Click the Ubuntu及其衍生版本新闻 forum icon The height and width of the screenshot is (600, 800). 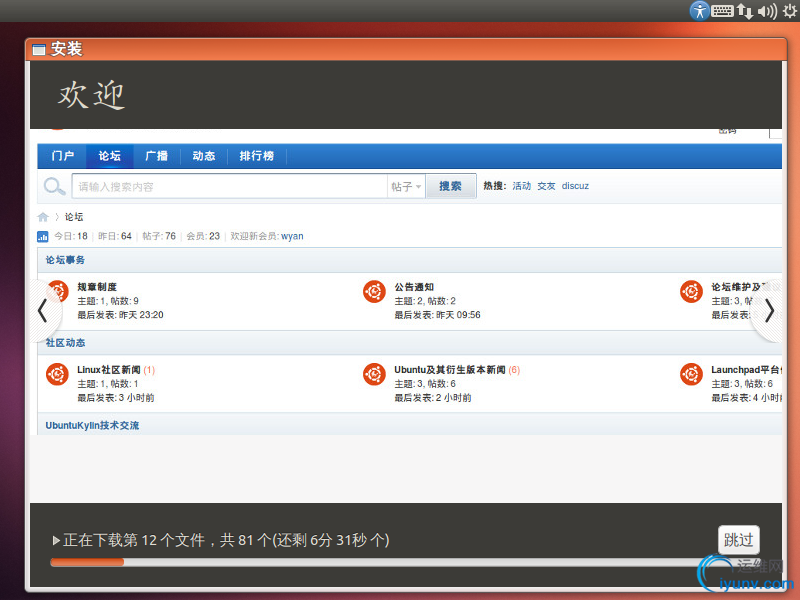point(374,374)
